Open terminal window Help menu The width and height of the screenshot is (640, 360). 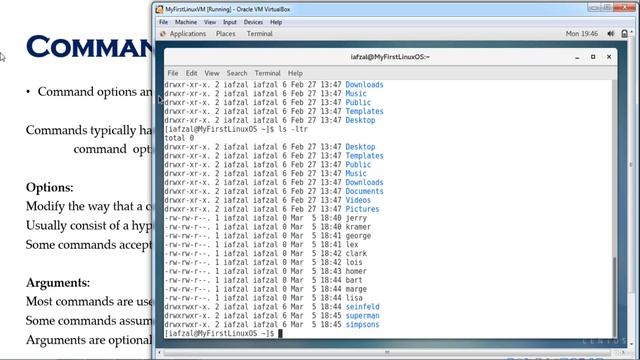pyautogui.click(x=295, y=73)
